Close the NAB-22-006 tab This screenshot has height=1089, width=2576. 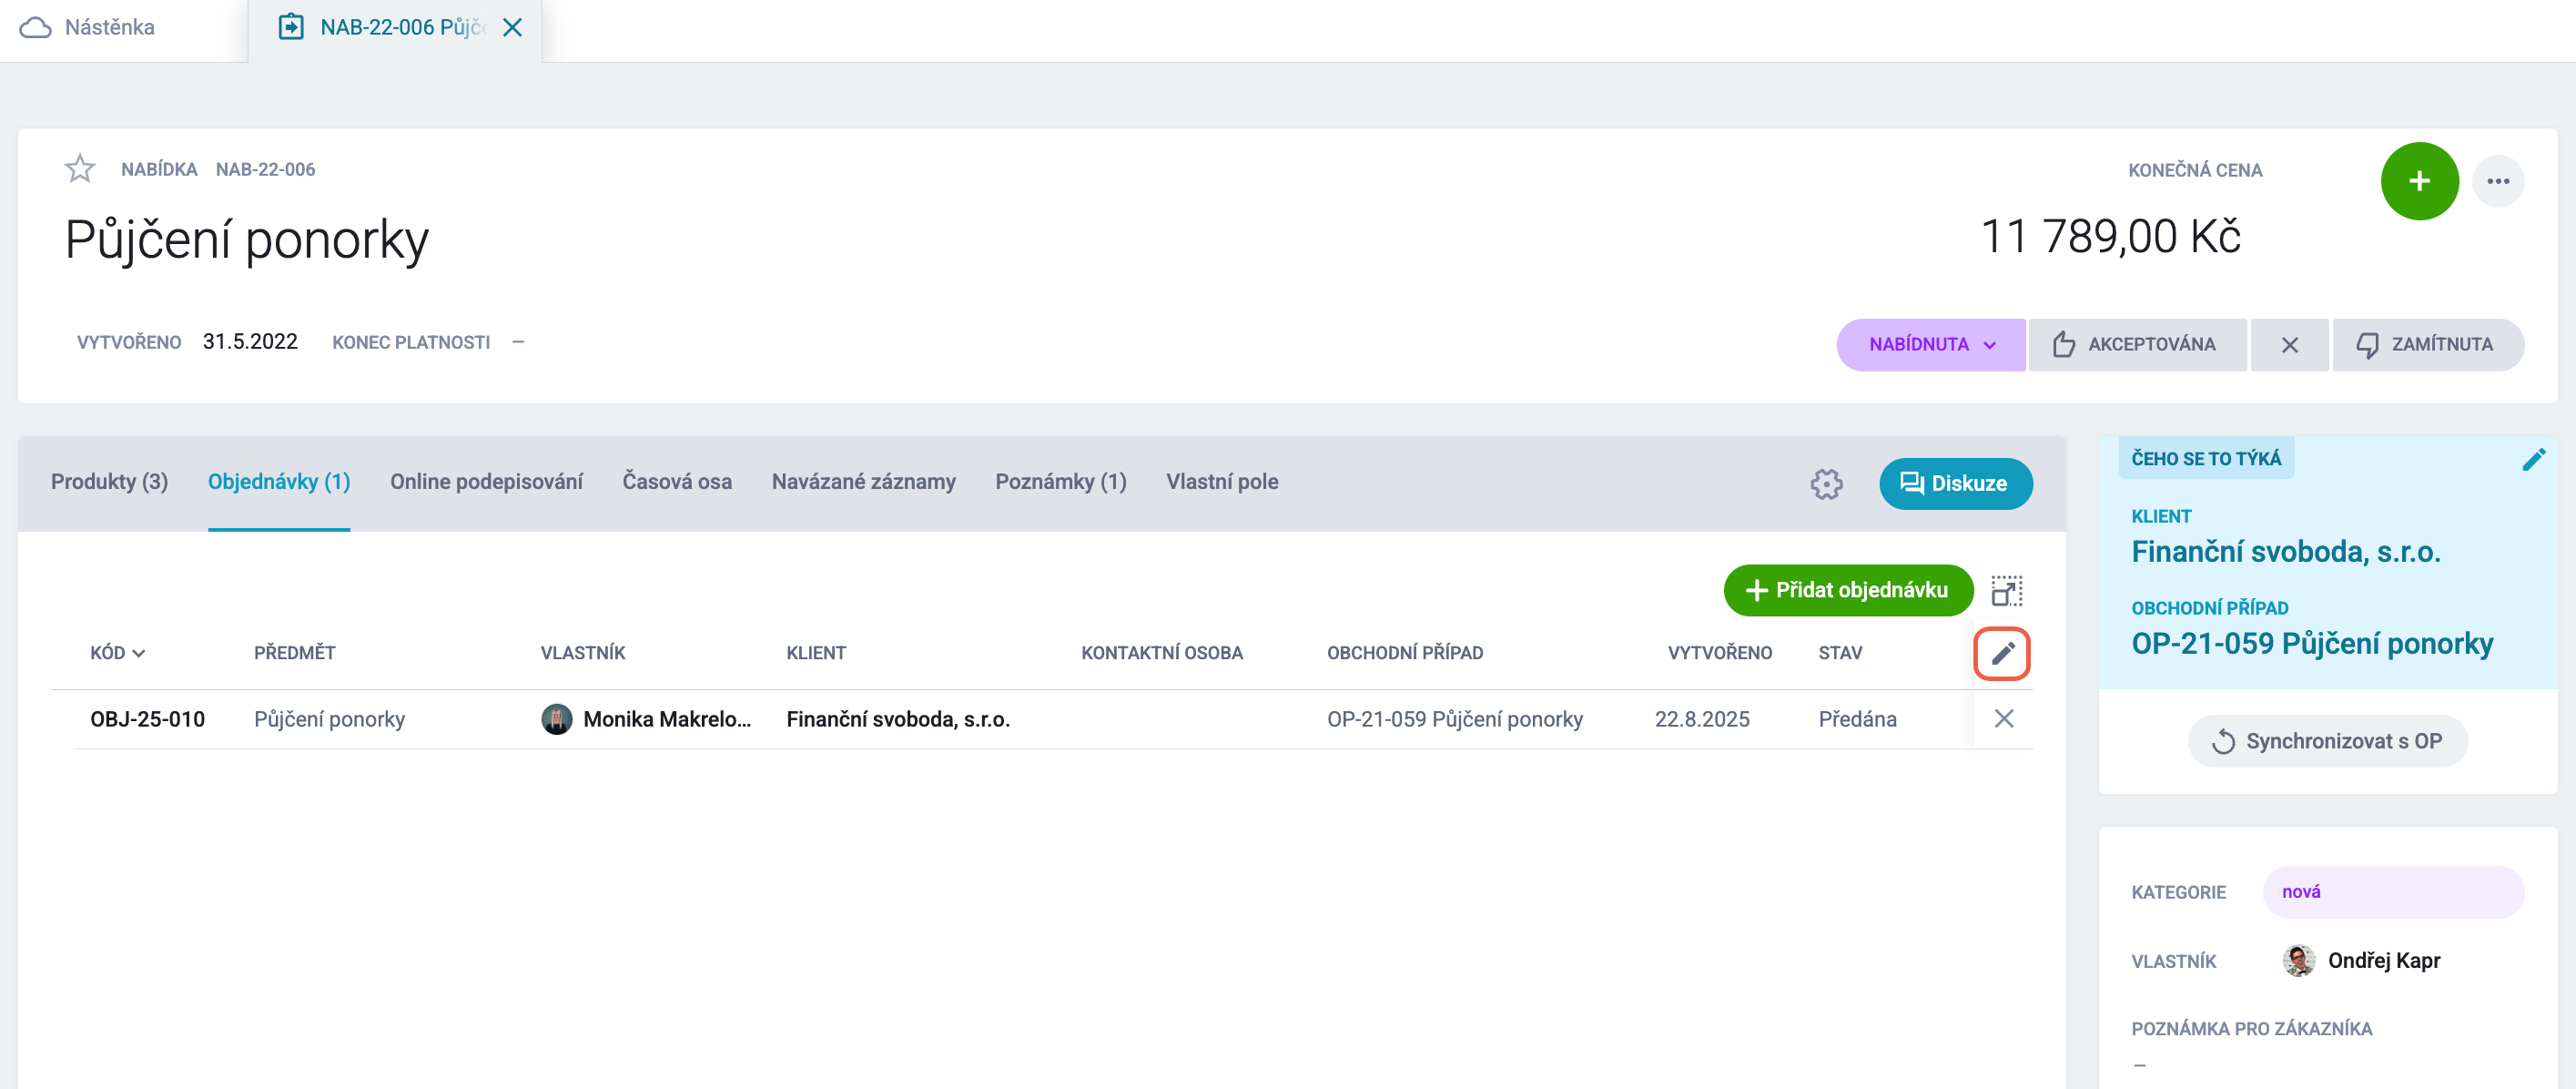[x=512, y=27]
